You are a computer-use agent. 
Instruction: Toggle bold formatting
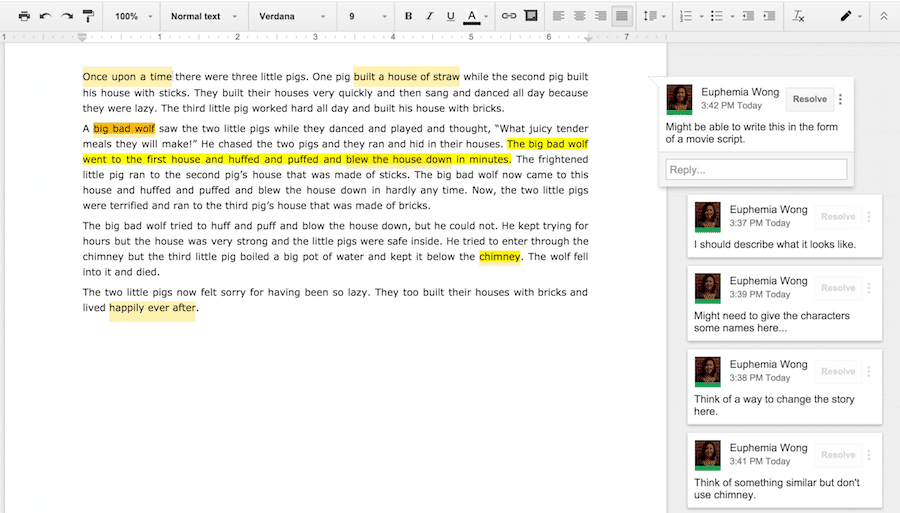408,16
